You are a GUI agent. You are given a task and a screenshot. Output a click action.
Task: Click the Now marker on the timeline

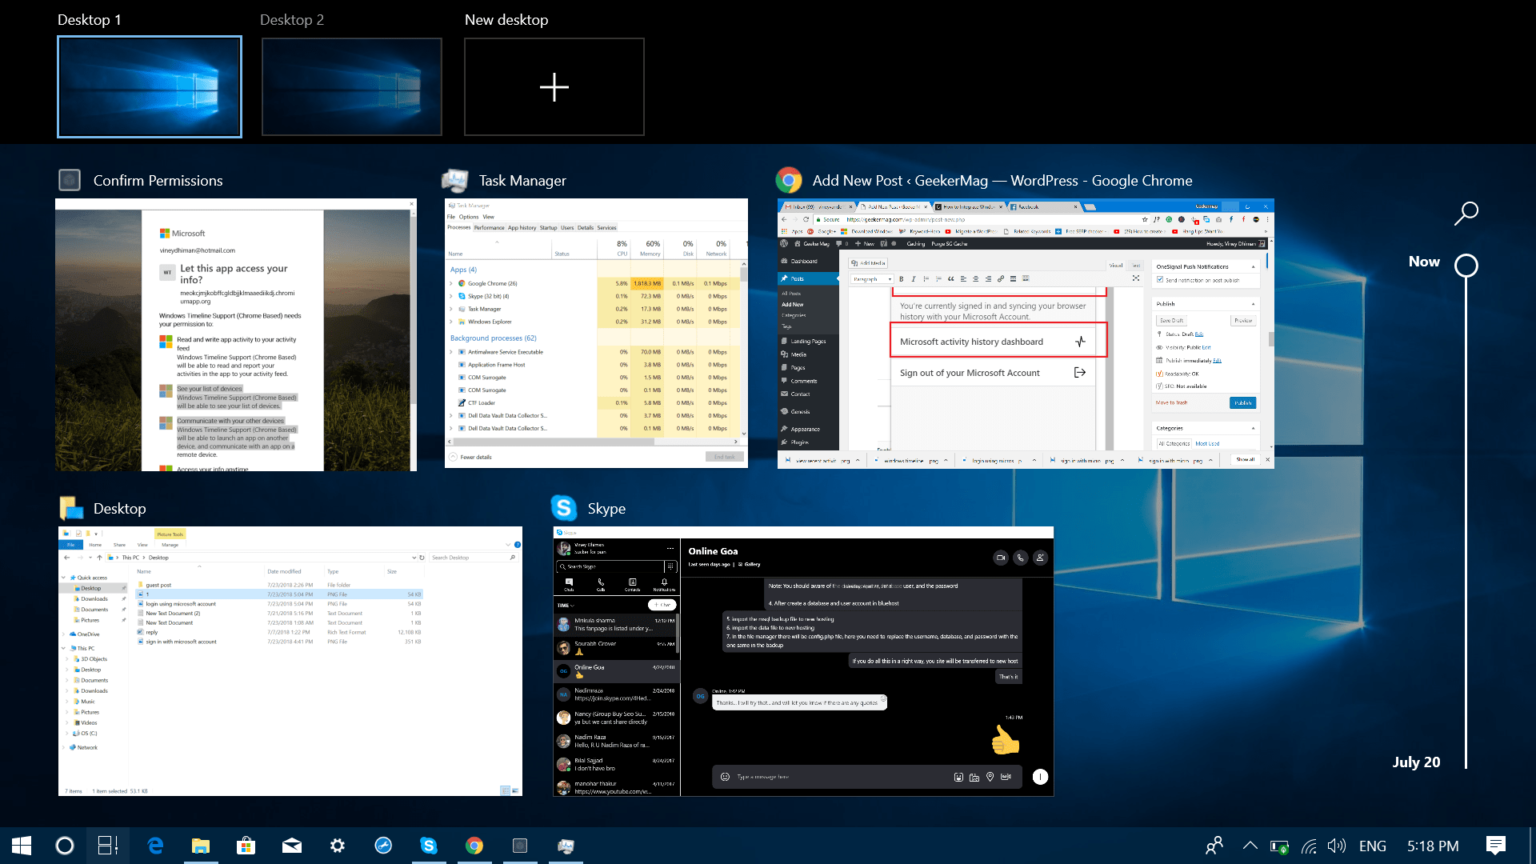coord(1466,265)
